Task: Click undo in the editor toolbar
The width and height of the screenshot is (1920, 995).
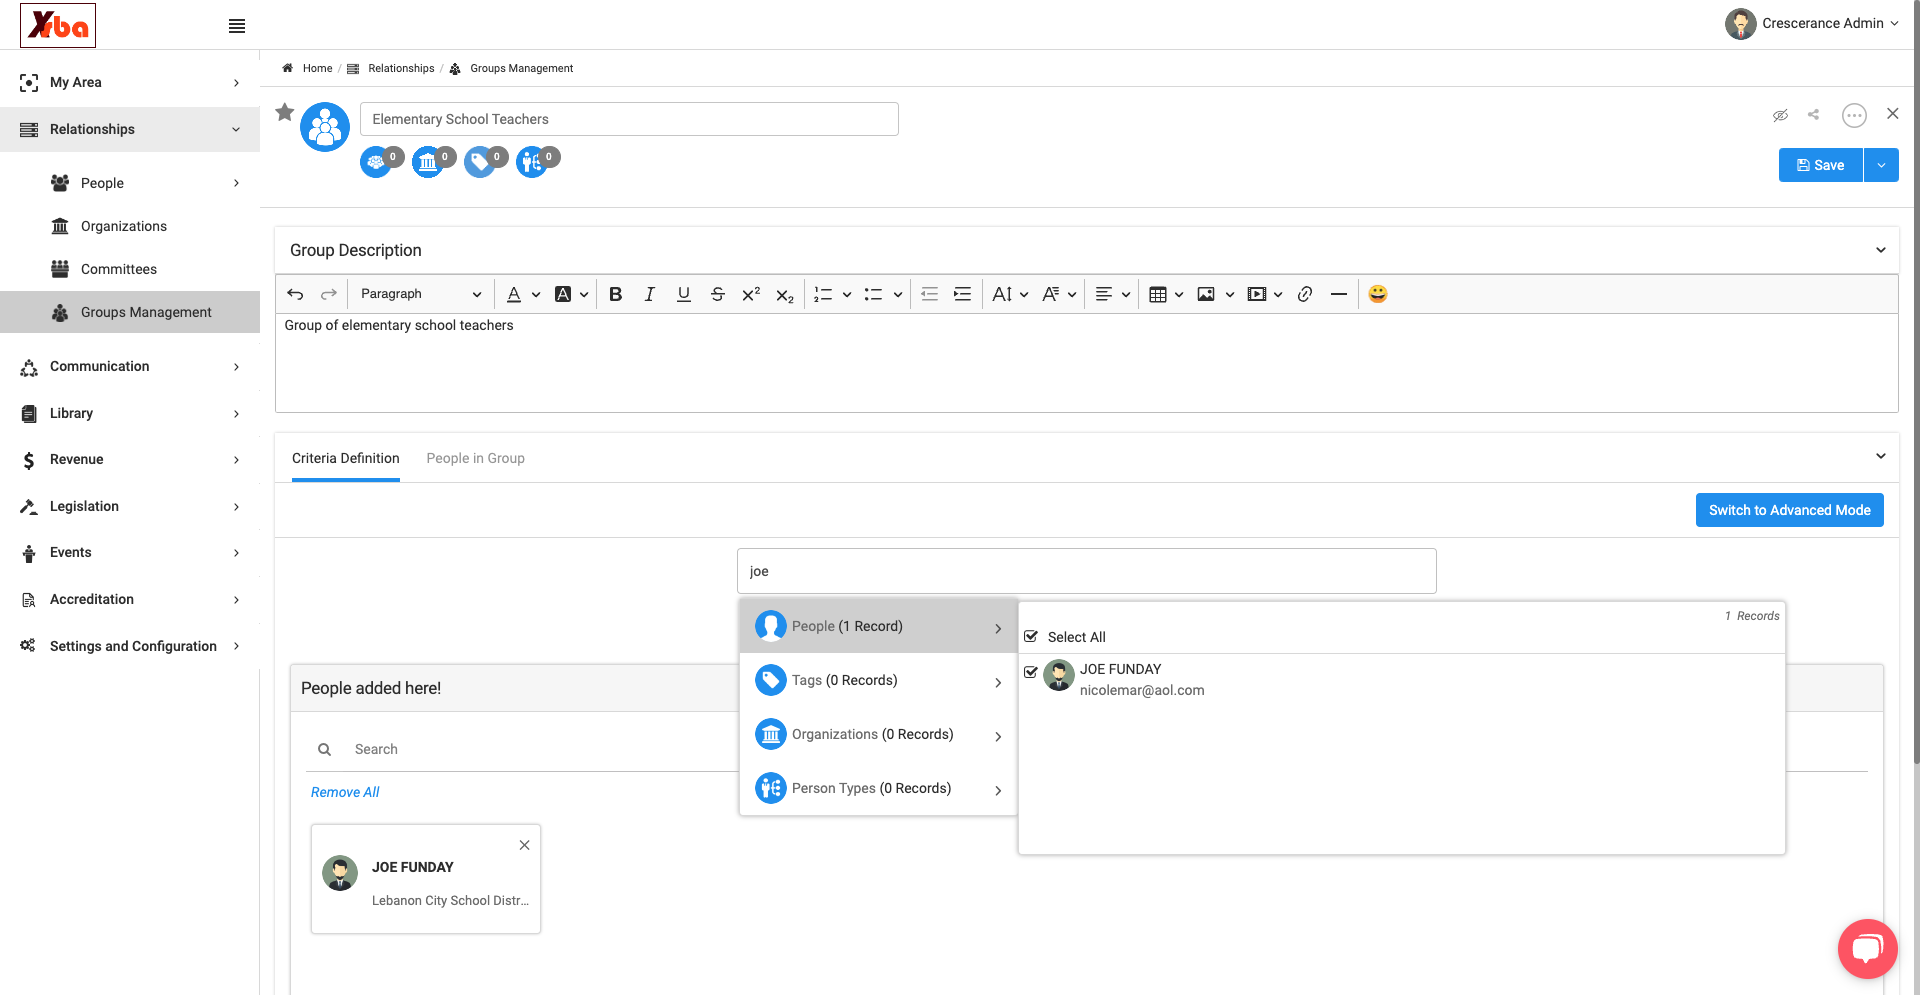Action: (x=295, y=294)
